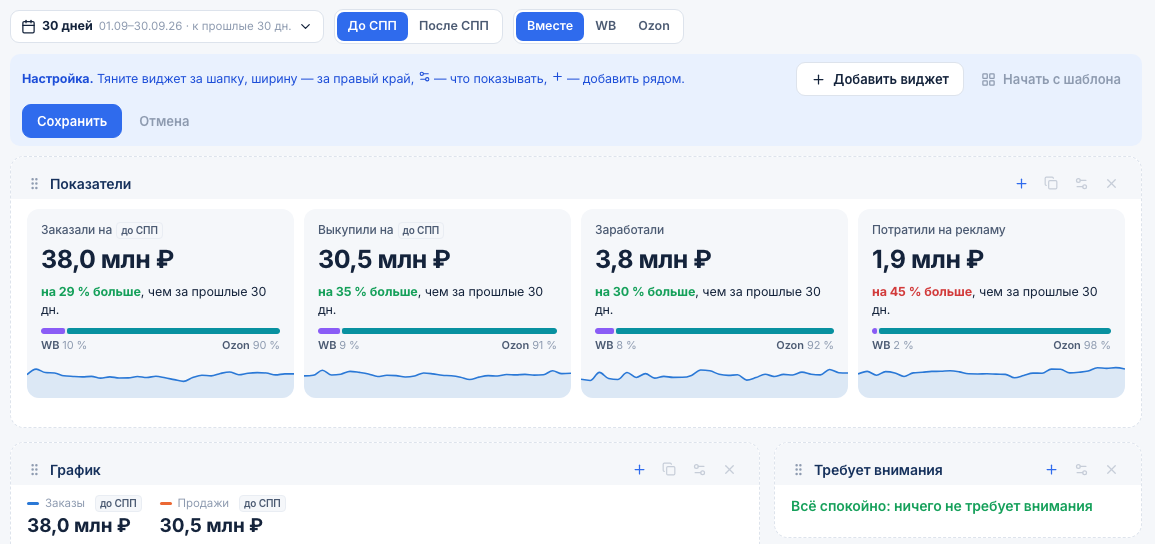Click the WB/Ozon share bar in Заказали на
Screen dimensions: 1155x544
[x=161, y=331]
